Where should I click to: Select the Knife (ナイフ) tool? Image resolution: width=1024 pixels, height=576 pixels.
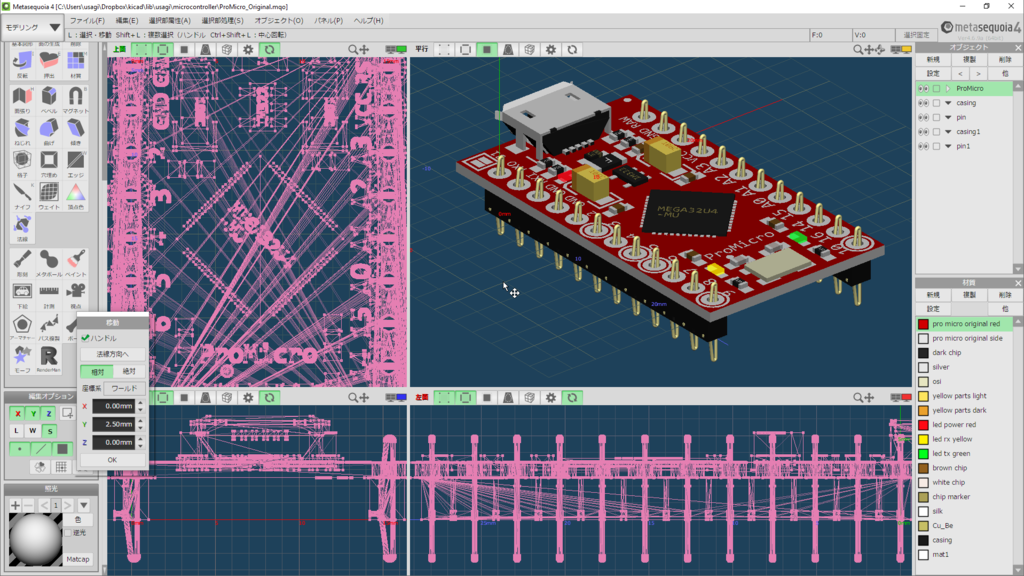coord(22,195)
